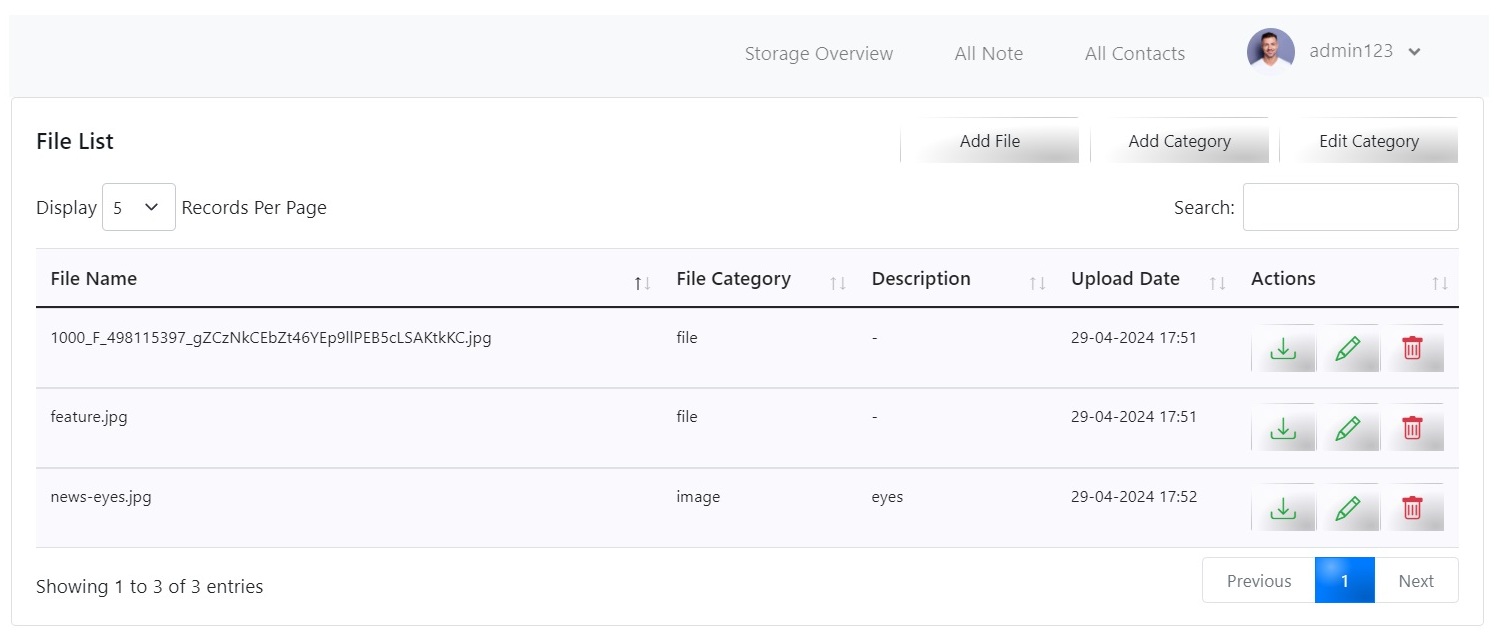The height and width of the screenshot is (634, 1496).
Task: Open Storage Overview page
Action: (x=819, y=54)
